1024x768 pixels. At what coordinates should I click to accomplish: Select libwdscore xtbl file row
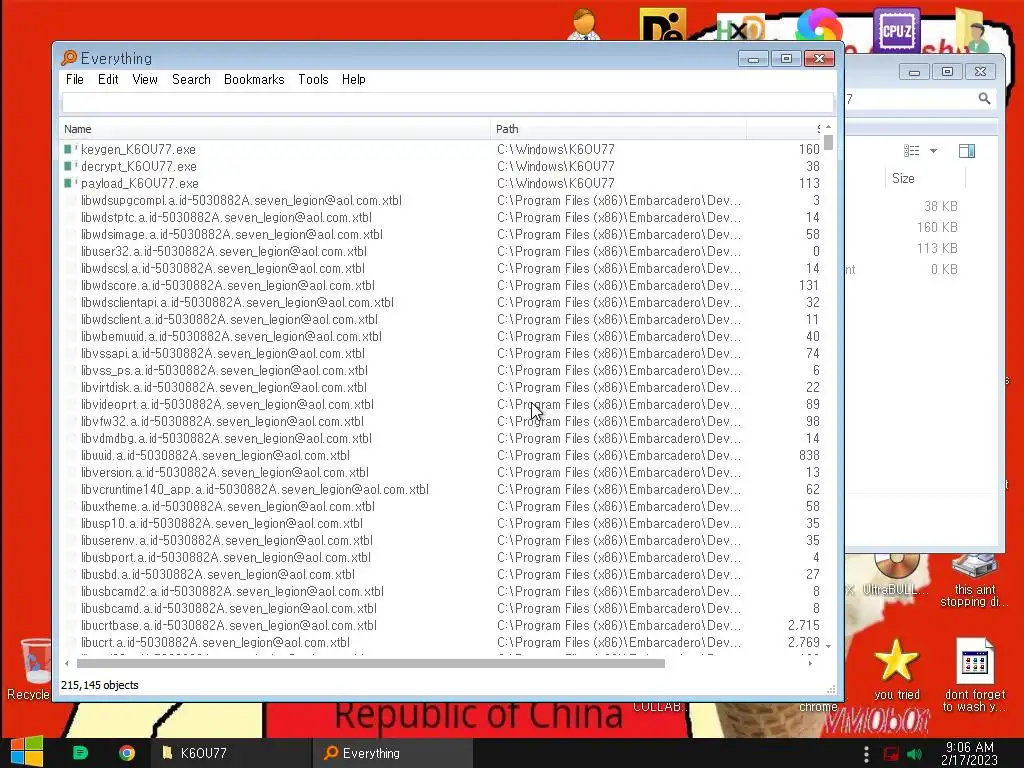(441, 285)
